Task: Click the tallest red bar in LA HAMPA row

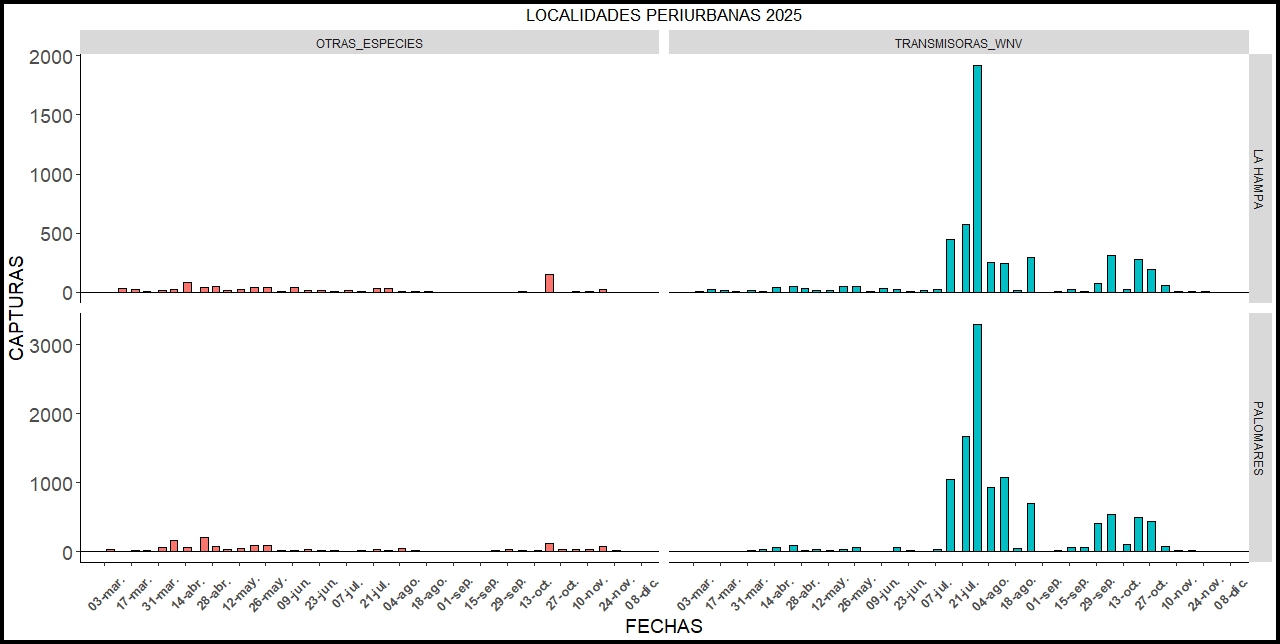Action: pyautogui.click(x=549, y=283)
